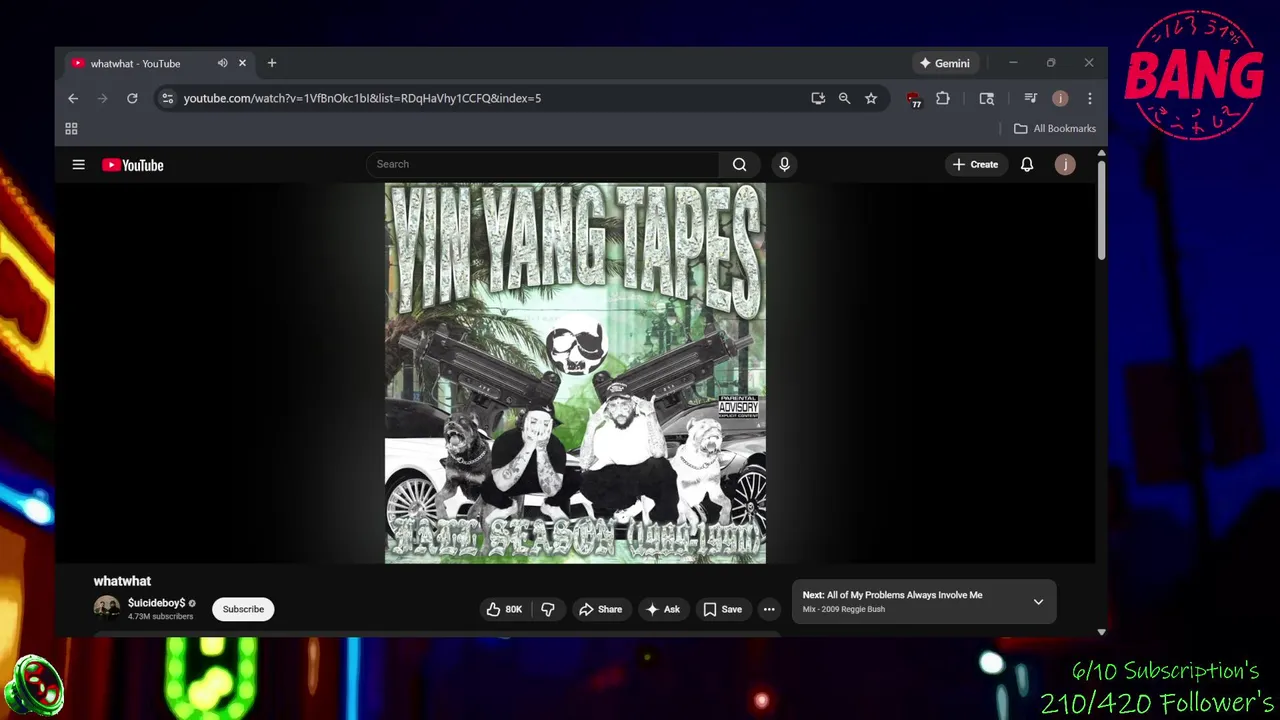Open Chrome profile avatar
This screenshot has height=720, width=1280.
[1060, 98]
